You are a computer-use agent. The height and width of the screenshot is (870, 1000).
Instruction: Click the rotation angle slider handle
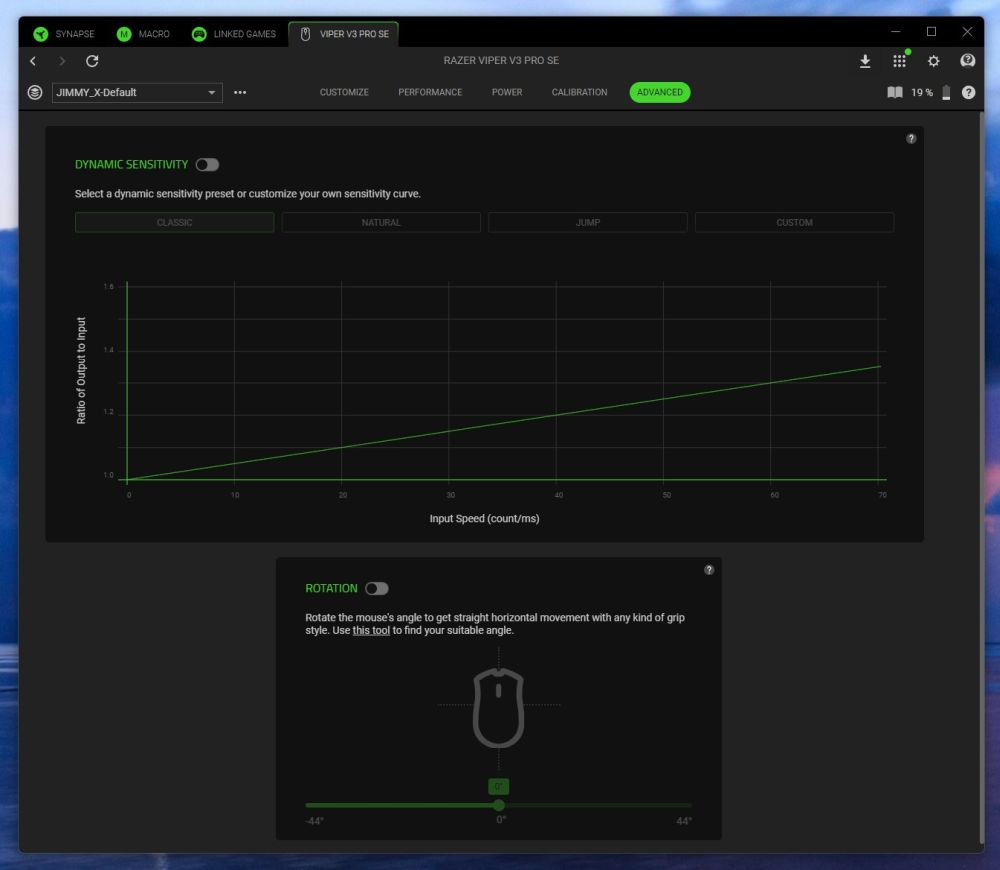click(499, 805)
